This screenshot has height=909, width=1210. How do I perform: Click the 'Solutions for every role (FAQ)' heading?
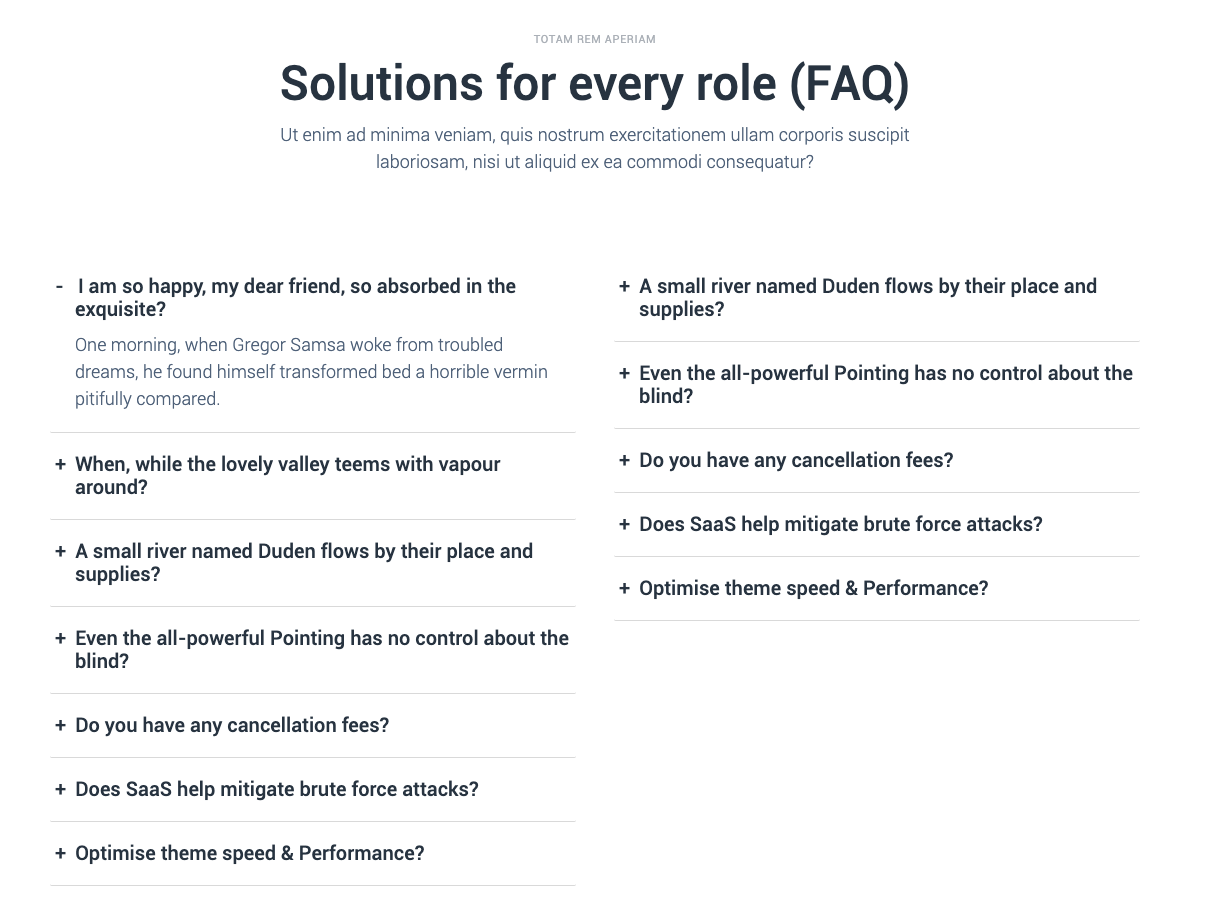[x=595, y=83]
